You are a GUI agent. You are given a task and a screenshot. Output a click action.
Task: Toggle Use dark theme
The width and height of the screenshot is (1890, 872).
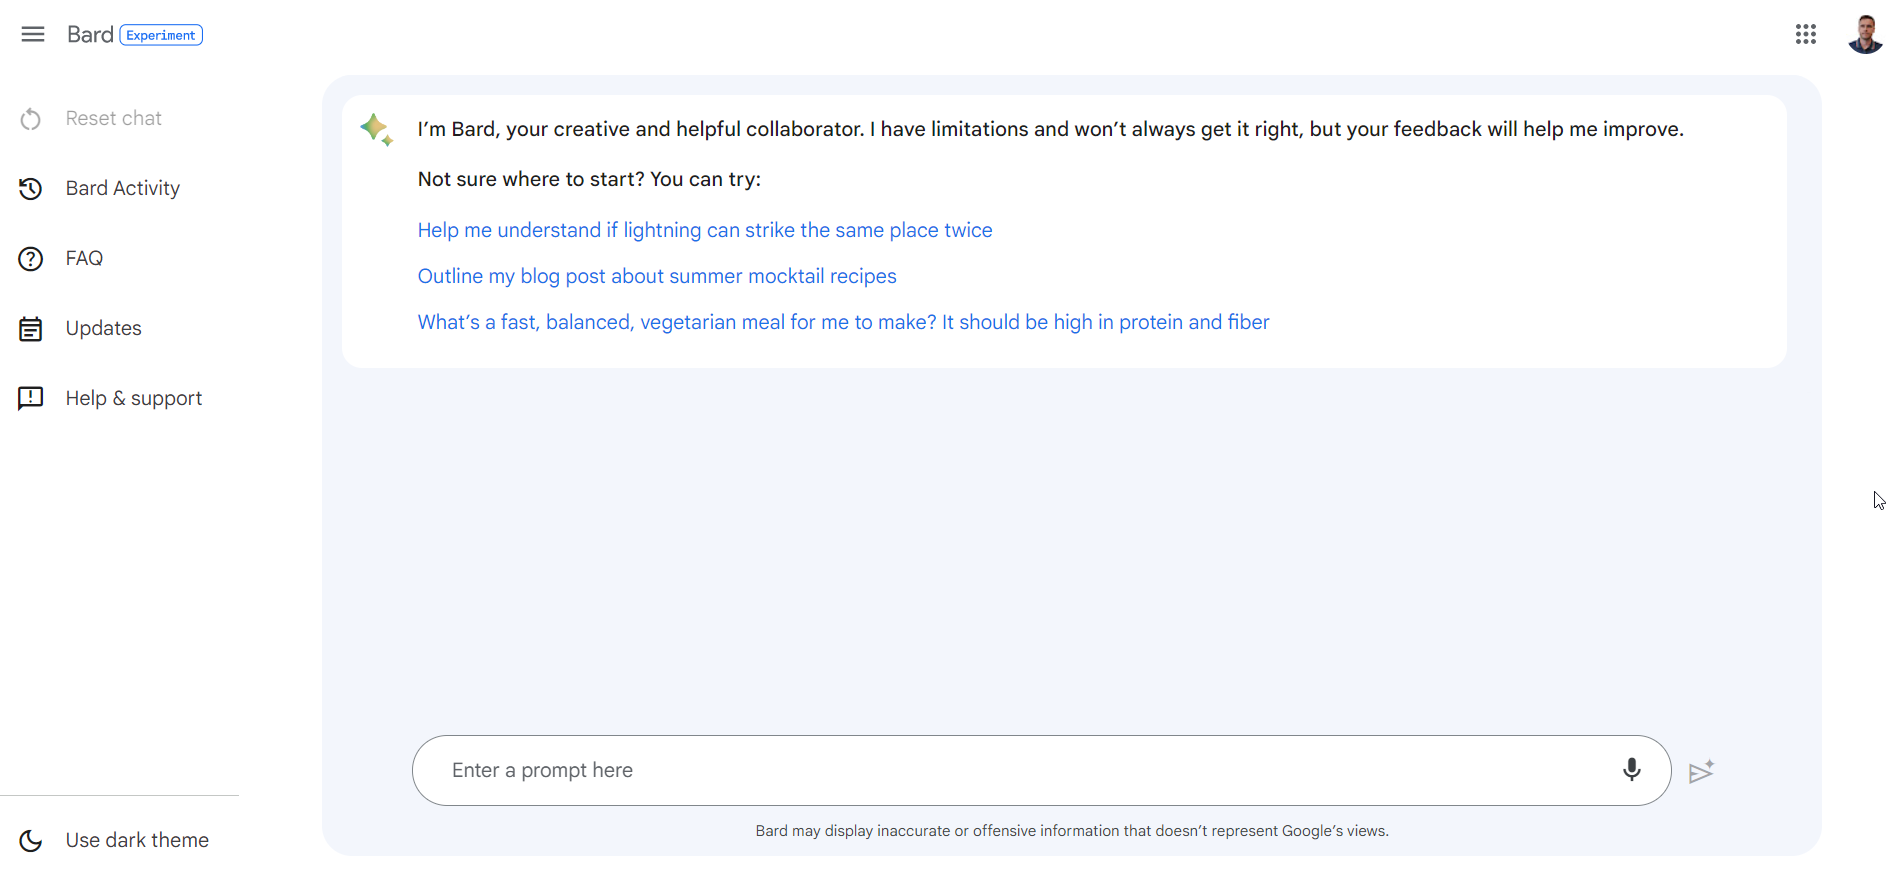tap(138, 841)
